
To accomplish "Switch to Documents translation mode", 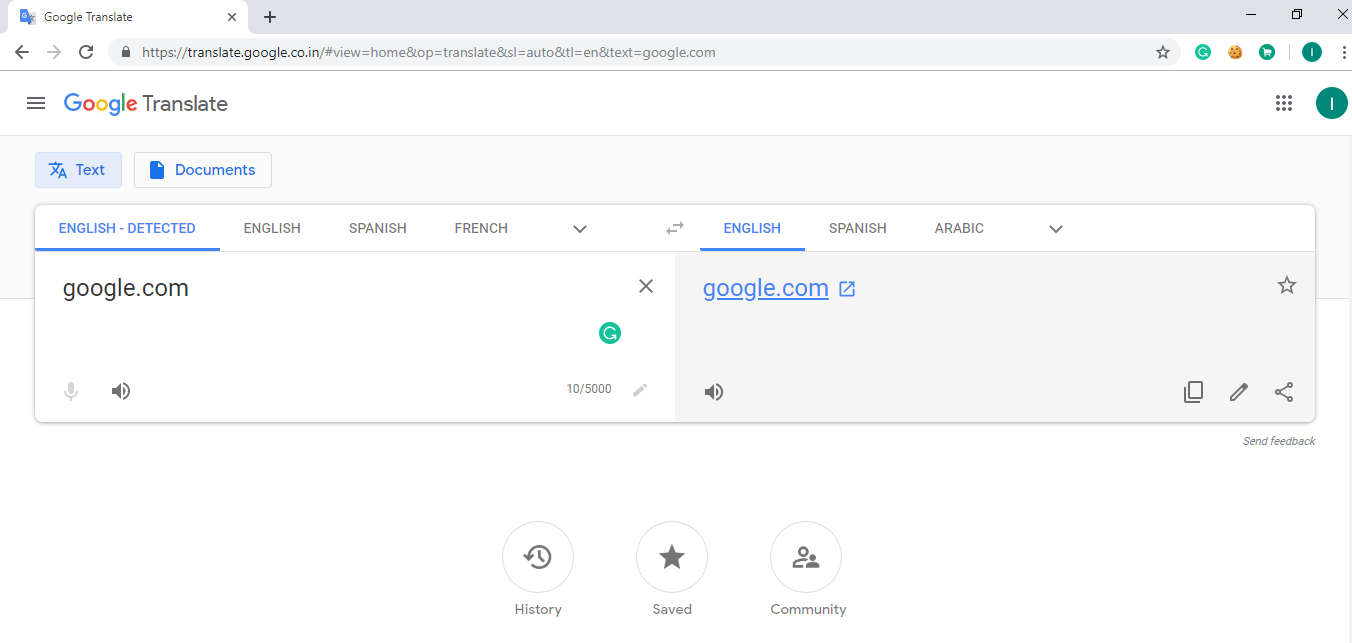I will tap(202, 170).
